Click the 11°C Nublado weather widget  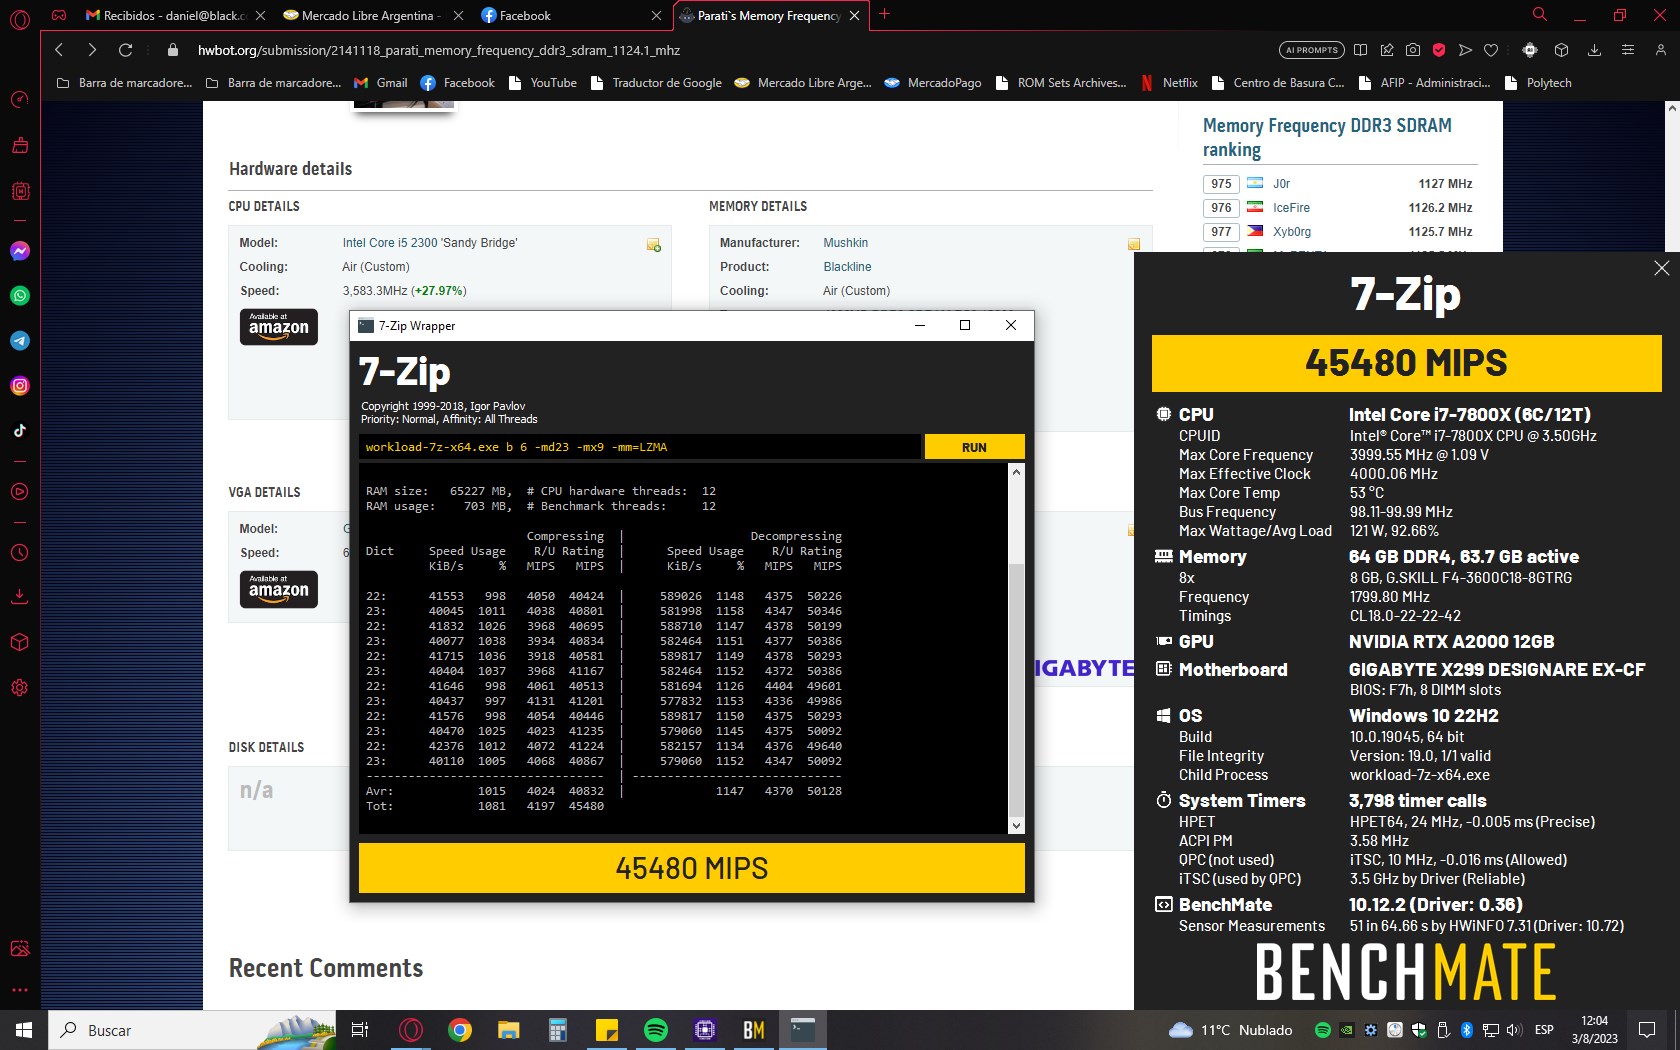(x=1231, y=1030)
